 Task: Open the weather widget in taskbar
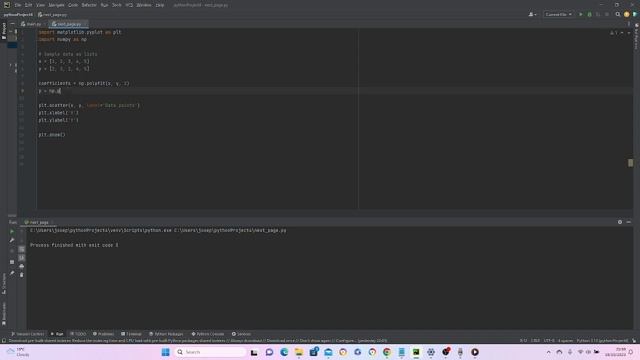coord(18,352)
